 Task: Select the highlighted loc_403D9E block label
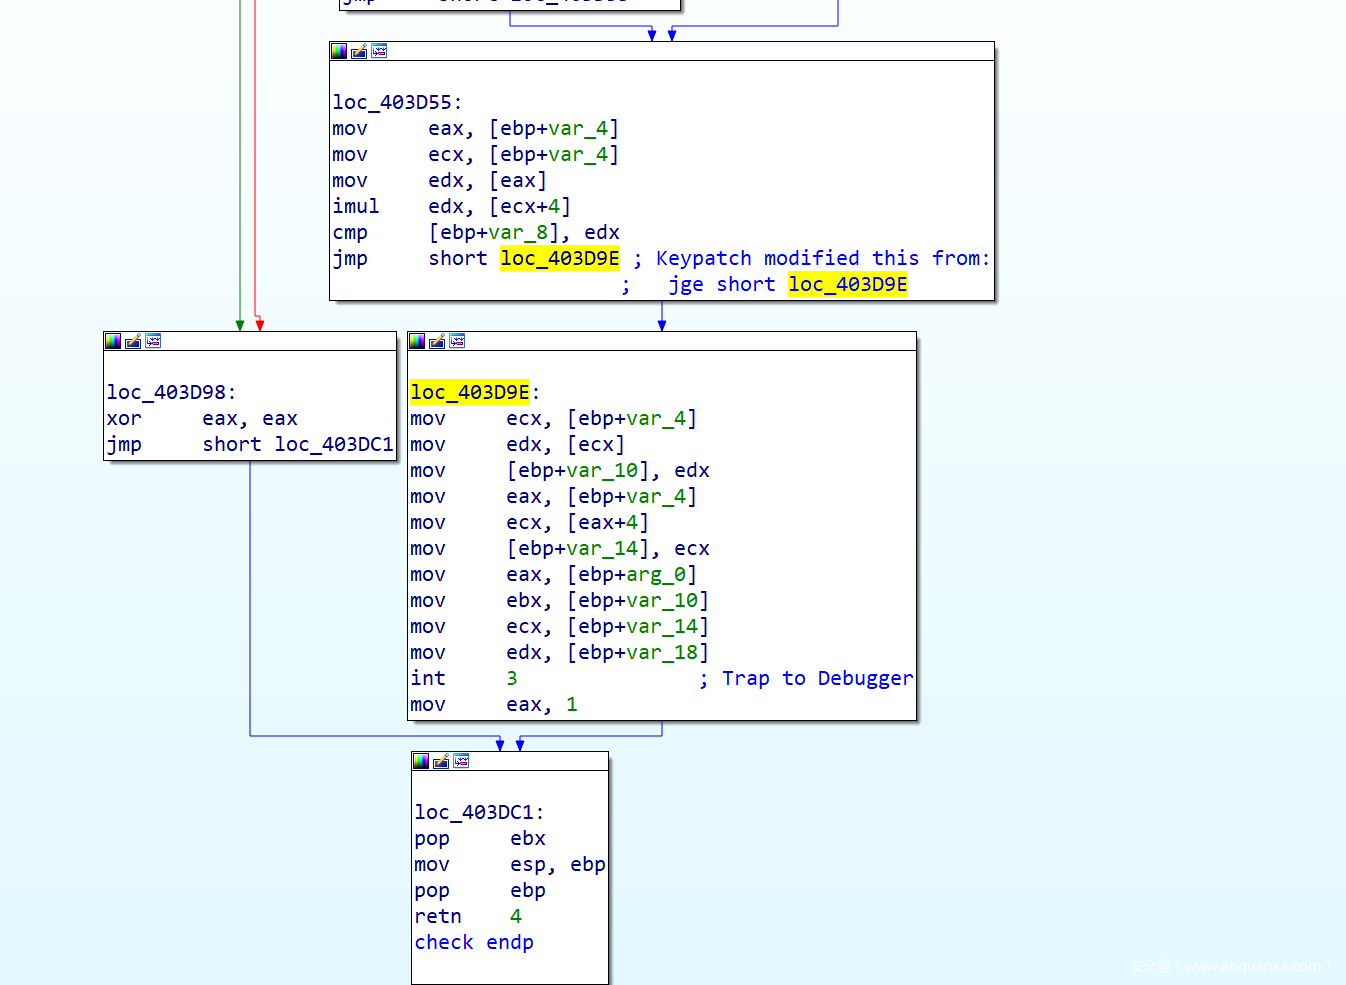pyautogui.click(x=469, y=392)
